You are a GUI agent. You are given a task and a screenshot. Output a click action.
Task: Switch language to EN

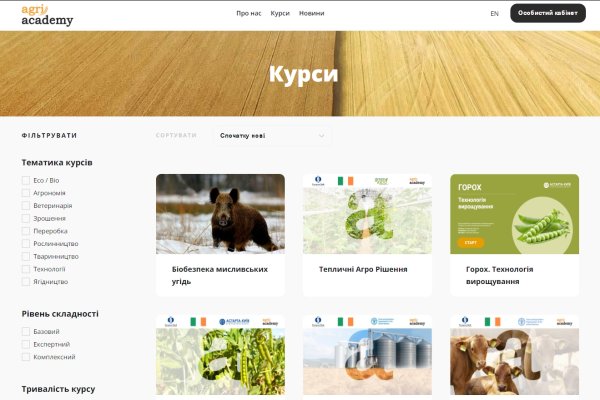click(494, 14)
